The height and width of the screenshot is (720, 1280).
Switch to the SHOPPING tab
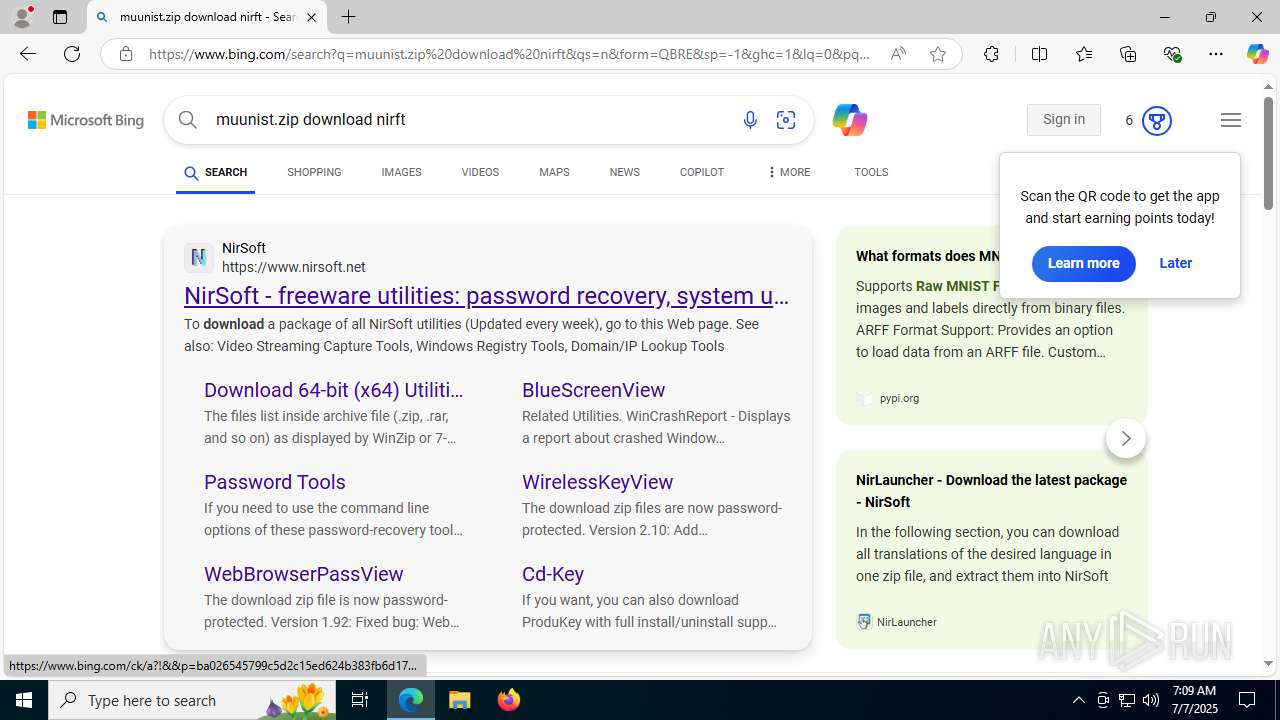[x=314, y=173]
